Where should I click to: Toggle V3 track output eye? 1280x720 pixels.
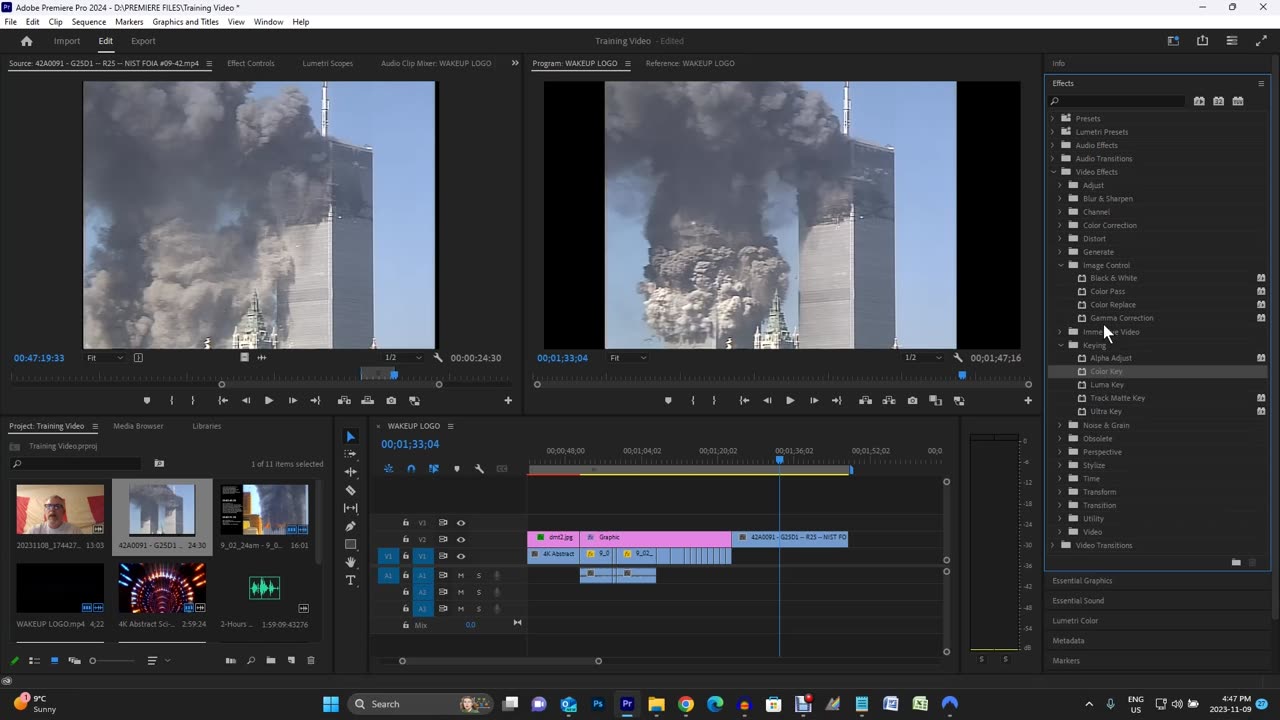[x=461, y=522]
